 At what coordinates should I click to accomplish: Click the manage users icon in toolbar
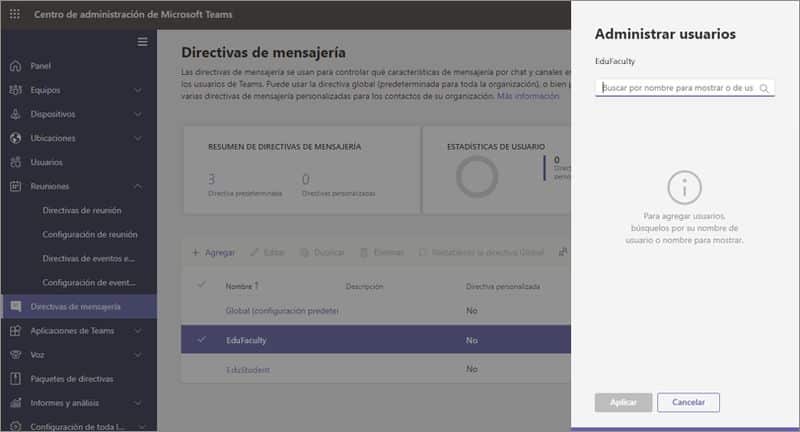[563, 252]
